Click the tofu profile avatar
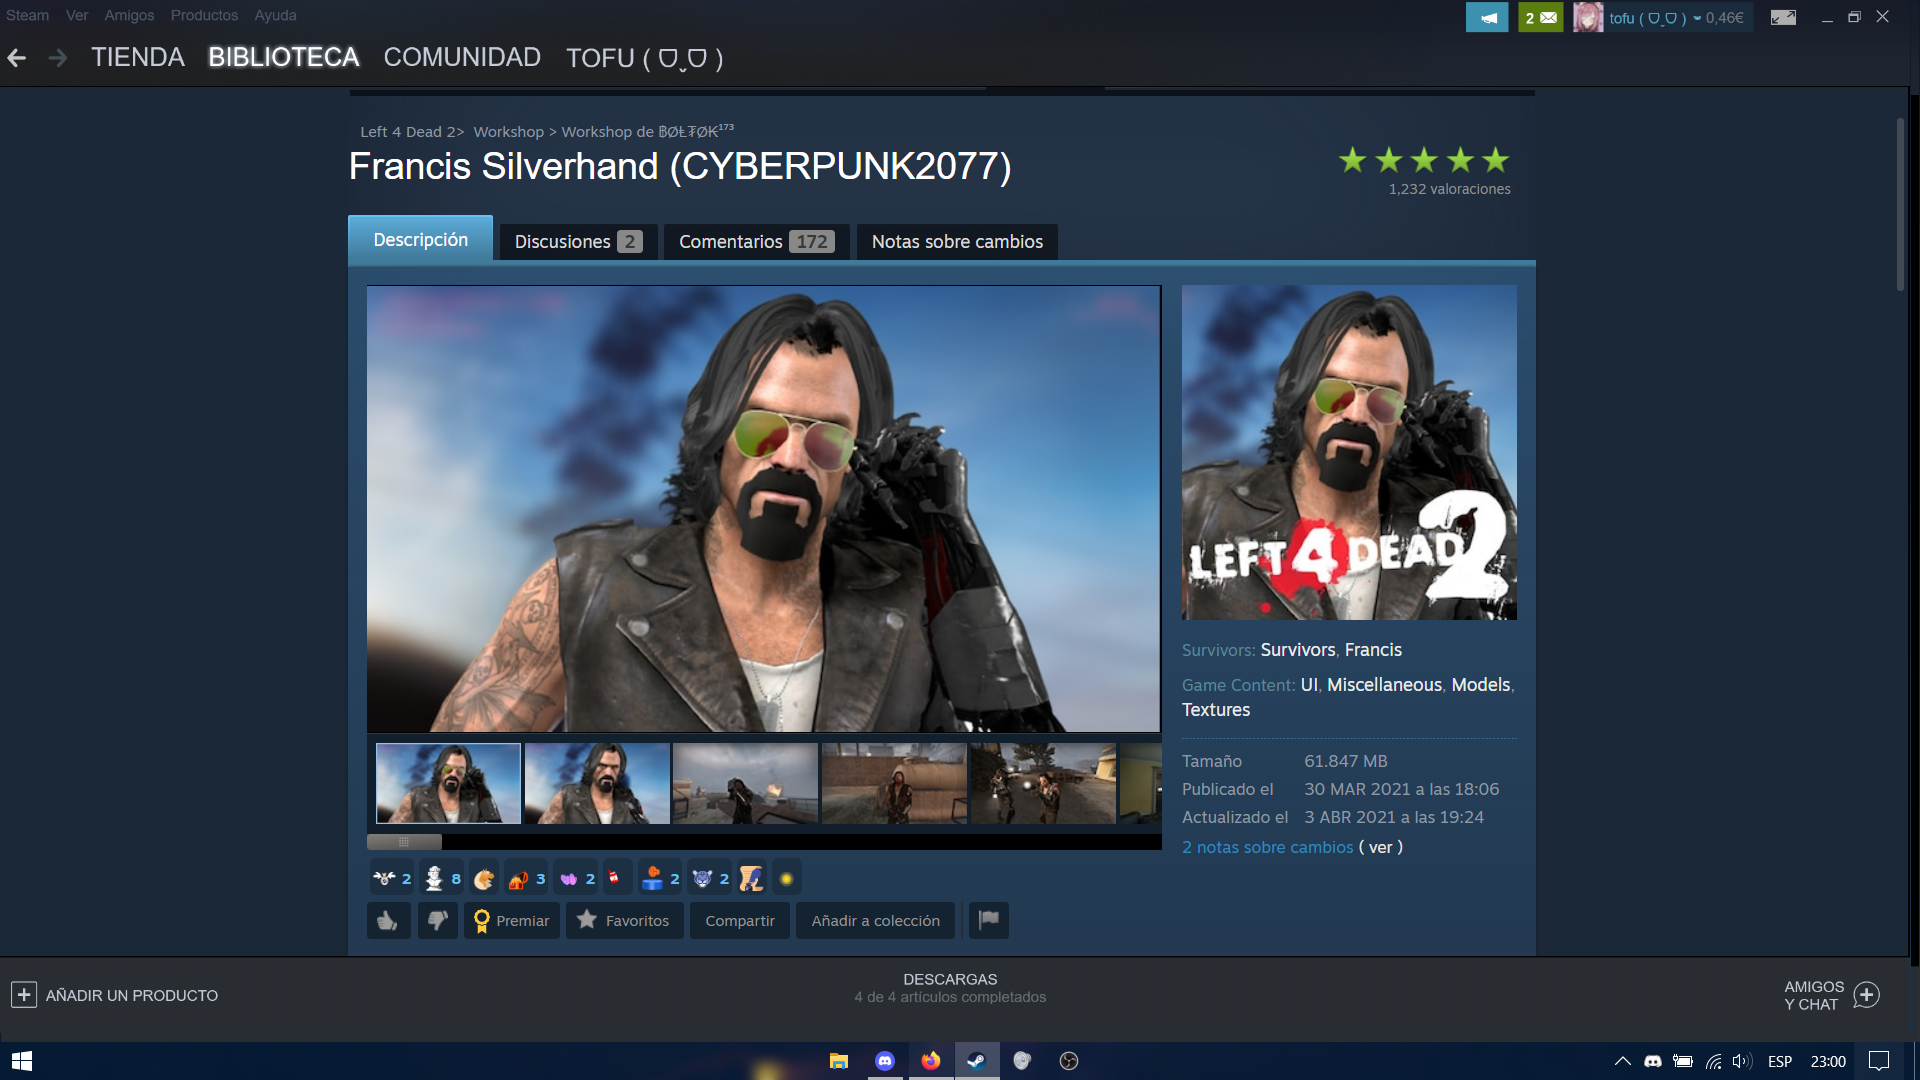Screen dimensions: 1920x1080 tap(1588, 17)
